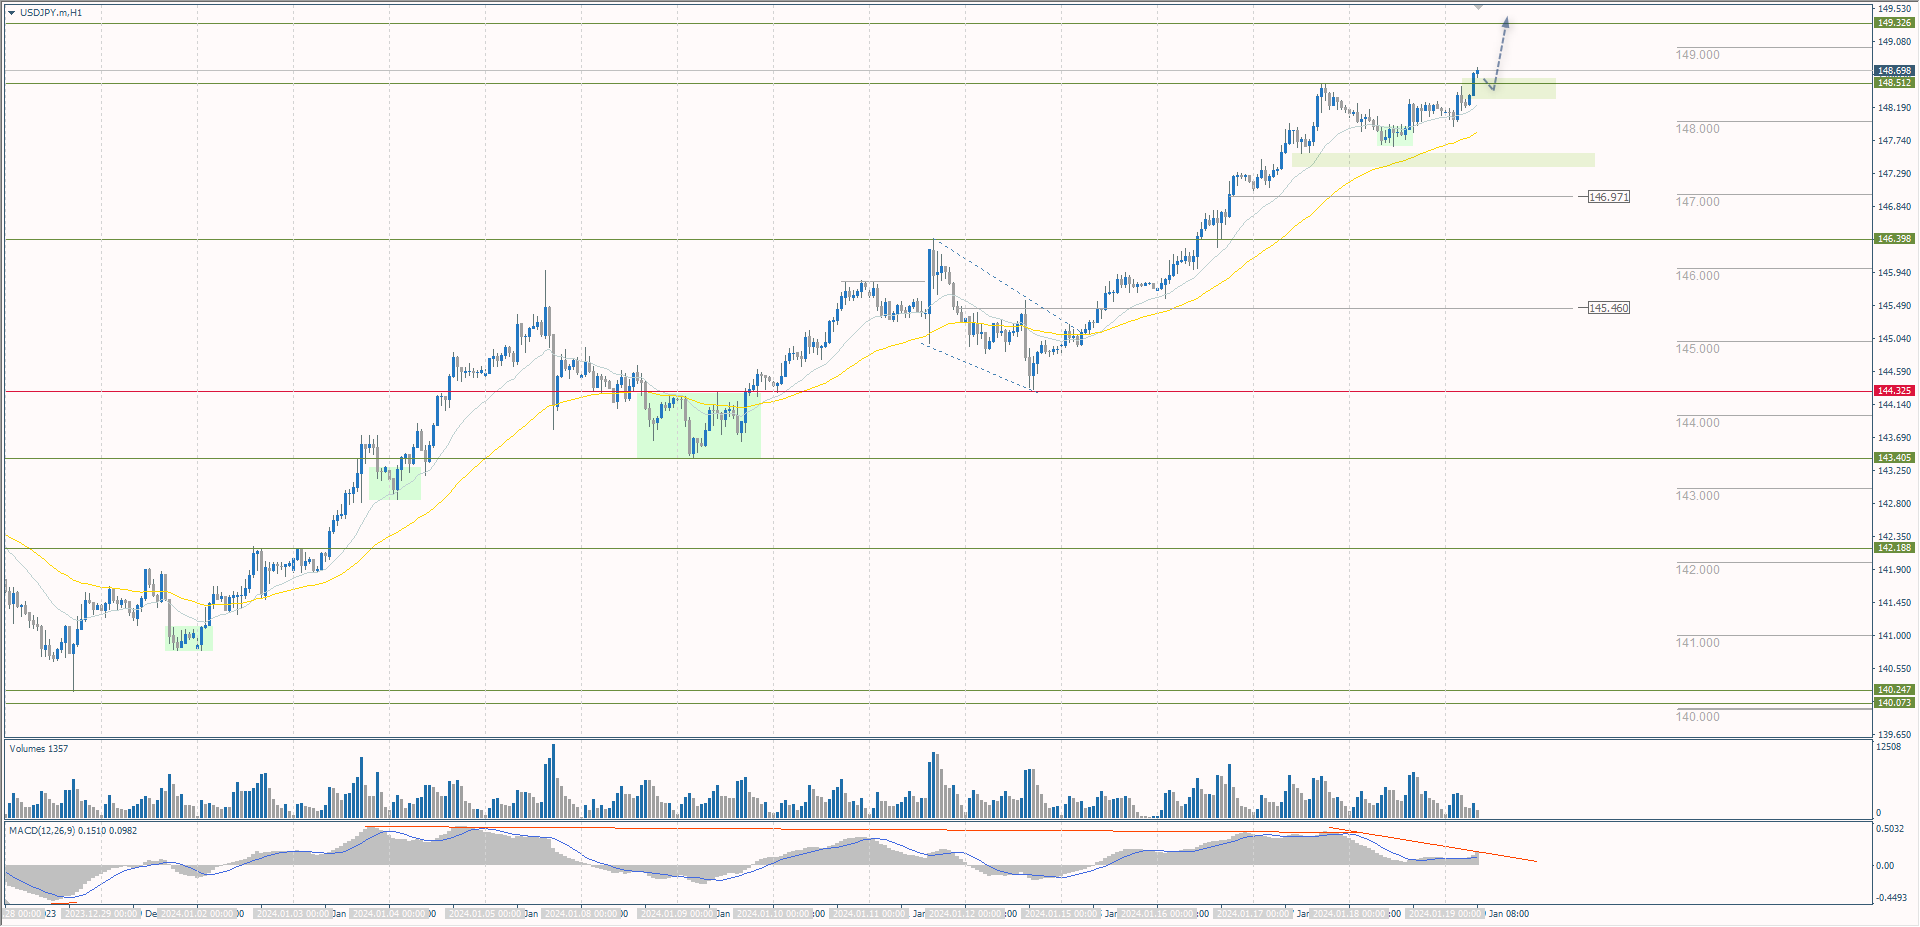Click the 148.000 round-level label
The height and width of the screenshot is (927, 1920).
point(1698,129)
